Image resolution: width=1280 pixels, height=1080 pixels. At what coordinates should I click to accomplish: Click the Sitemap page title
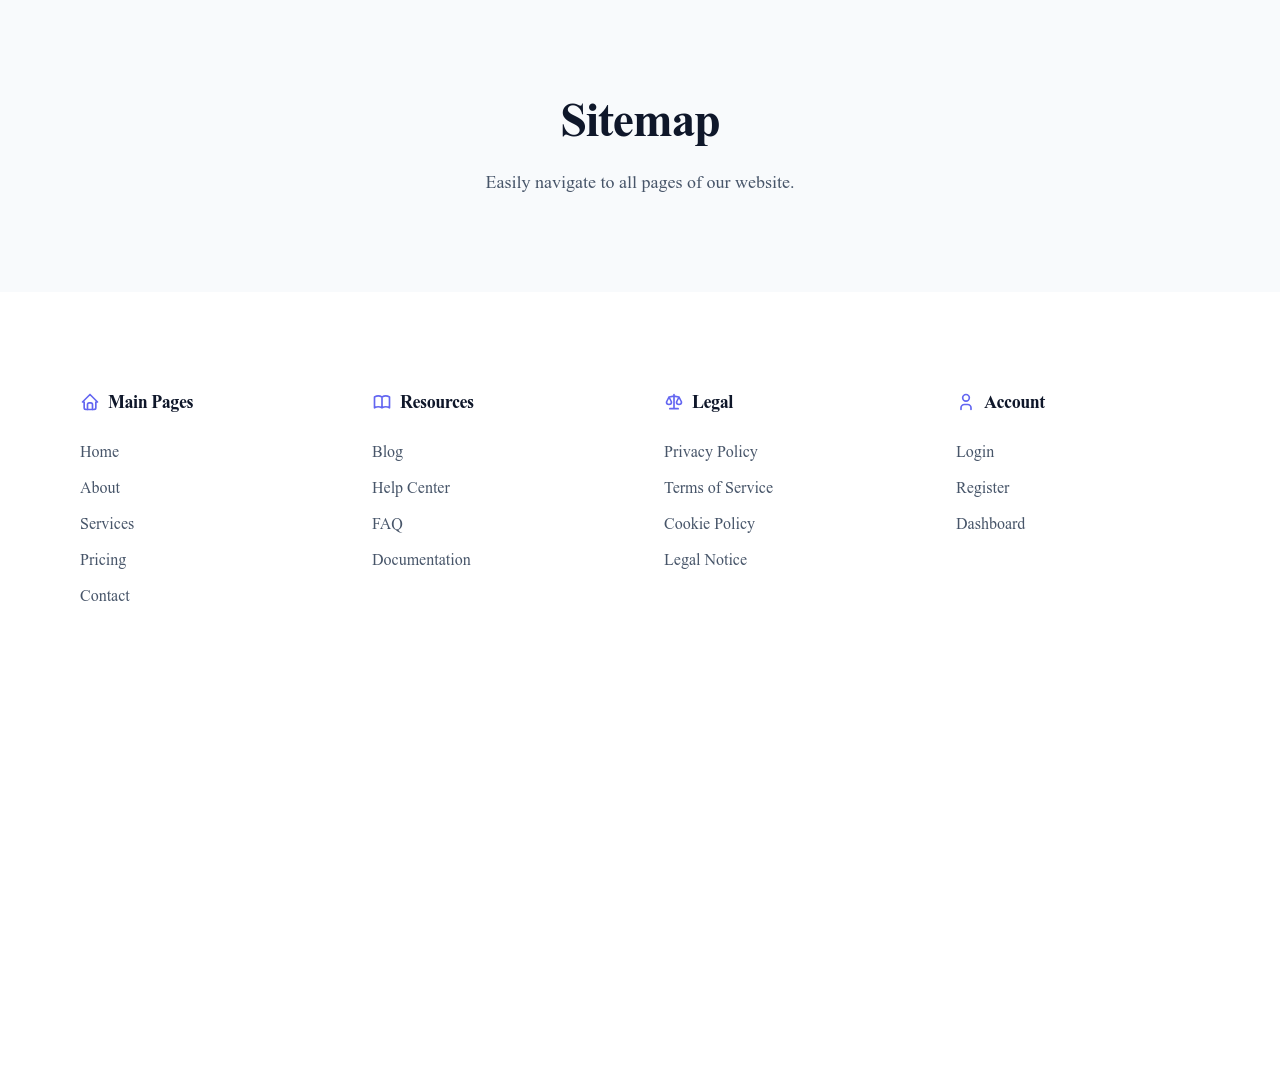(640, 121)
